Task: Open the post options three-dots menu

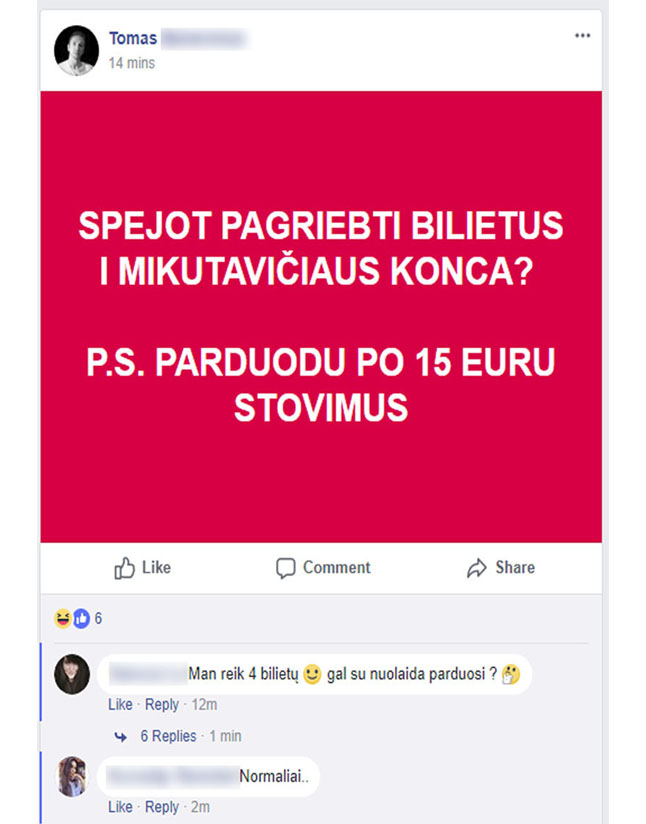Action: click(582, 36)
